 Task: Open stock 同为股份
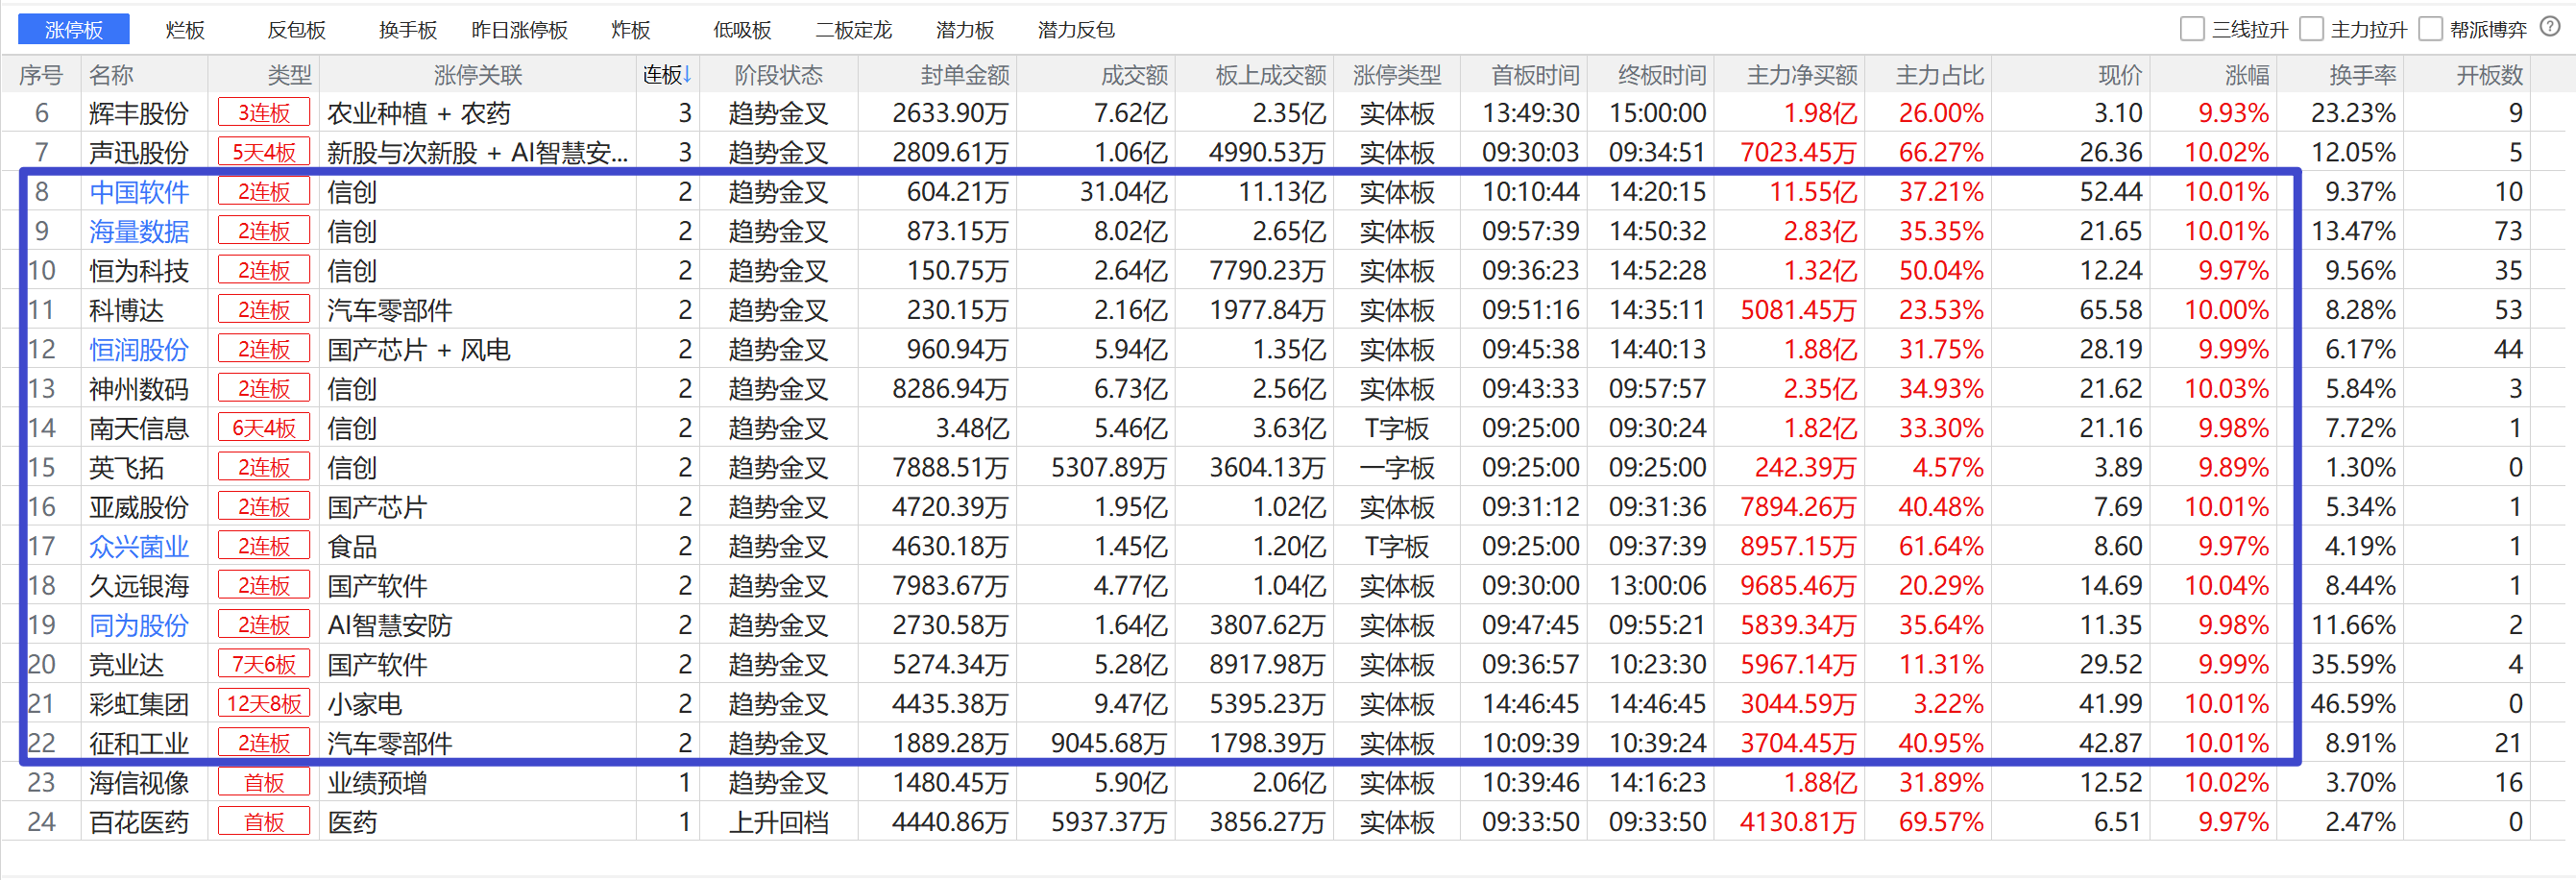click(139, 625)
